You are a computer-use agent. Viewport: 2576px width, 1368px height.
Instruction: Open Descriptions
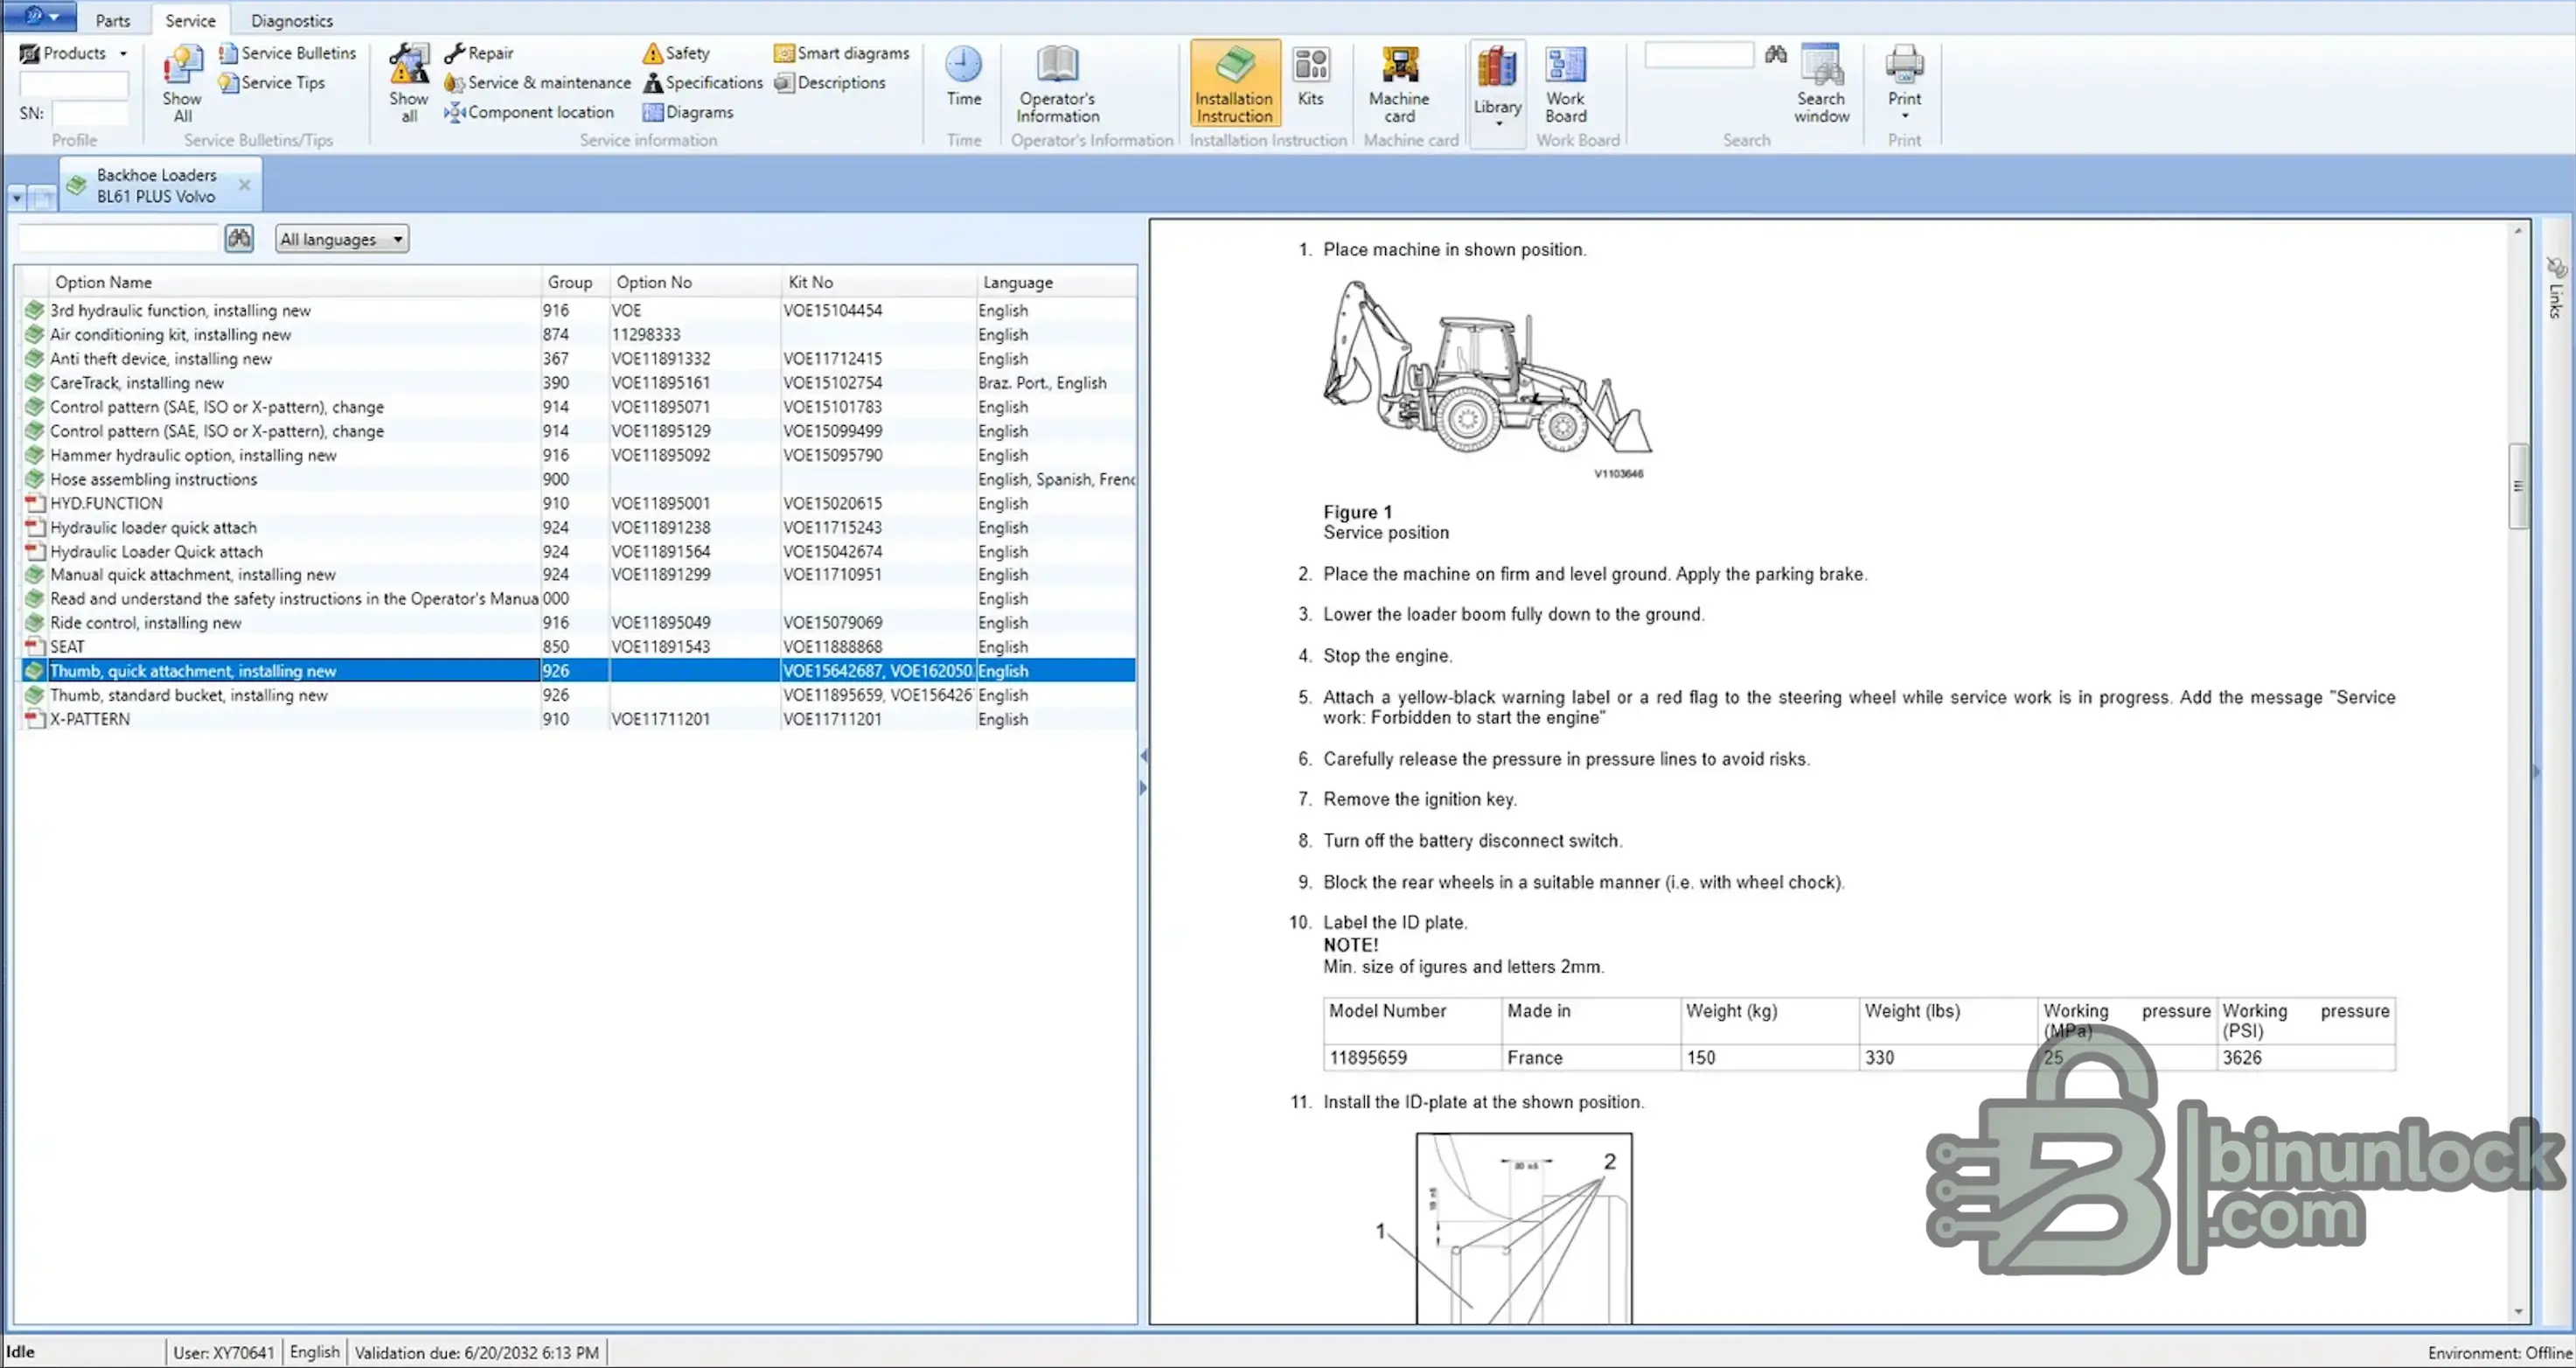click(x=830, y=83)
